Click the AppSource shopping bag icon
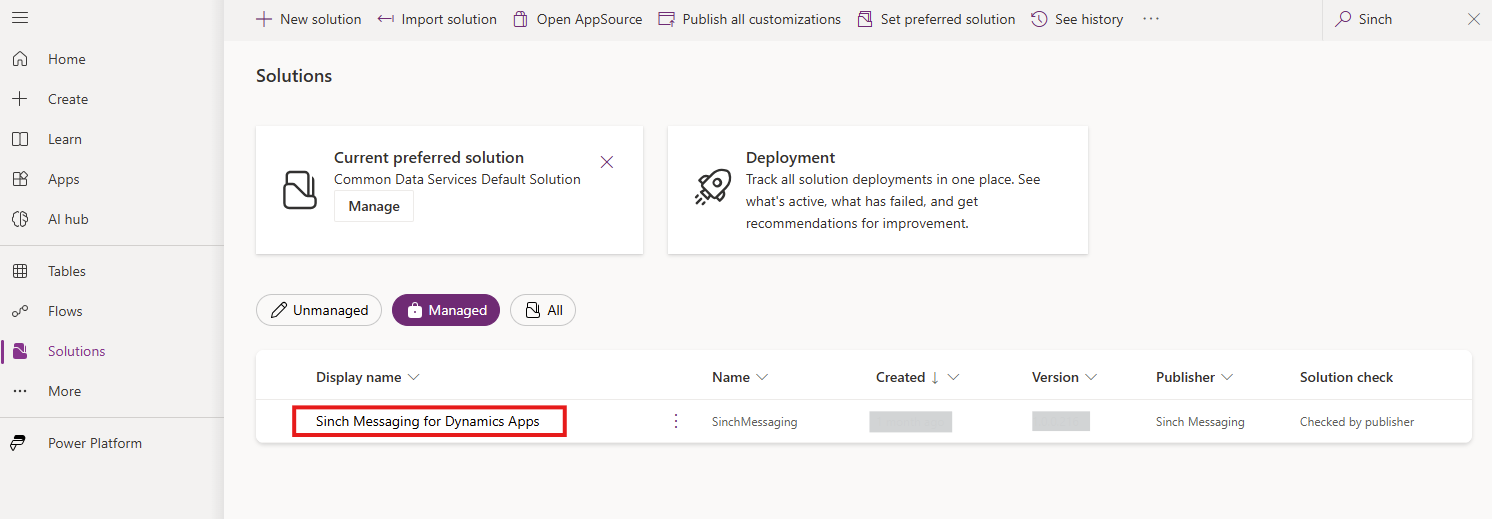The height and width of the screenshot is (519, 1492). click(x=520, y=19)
